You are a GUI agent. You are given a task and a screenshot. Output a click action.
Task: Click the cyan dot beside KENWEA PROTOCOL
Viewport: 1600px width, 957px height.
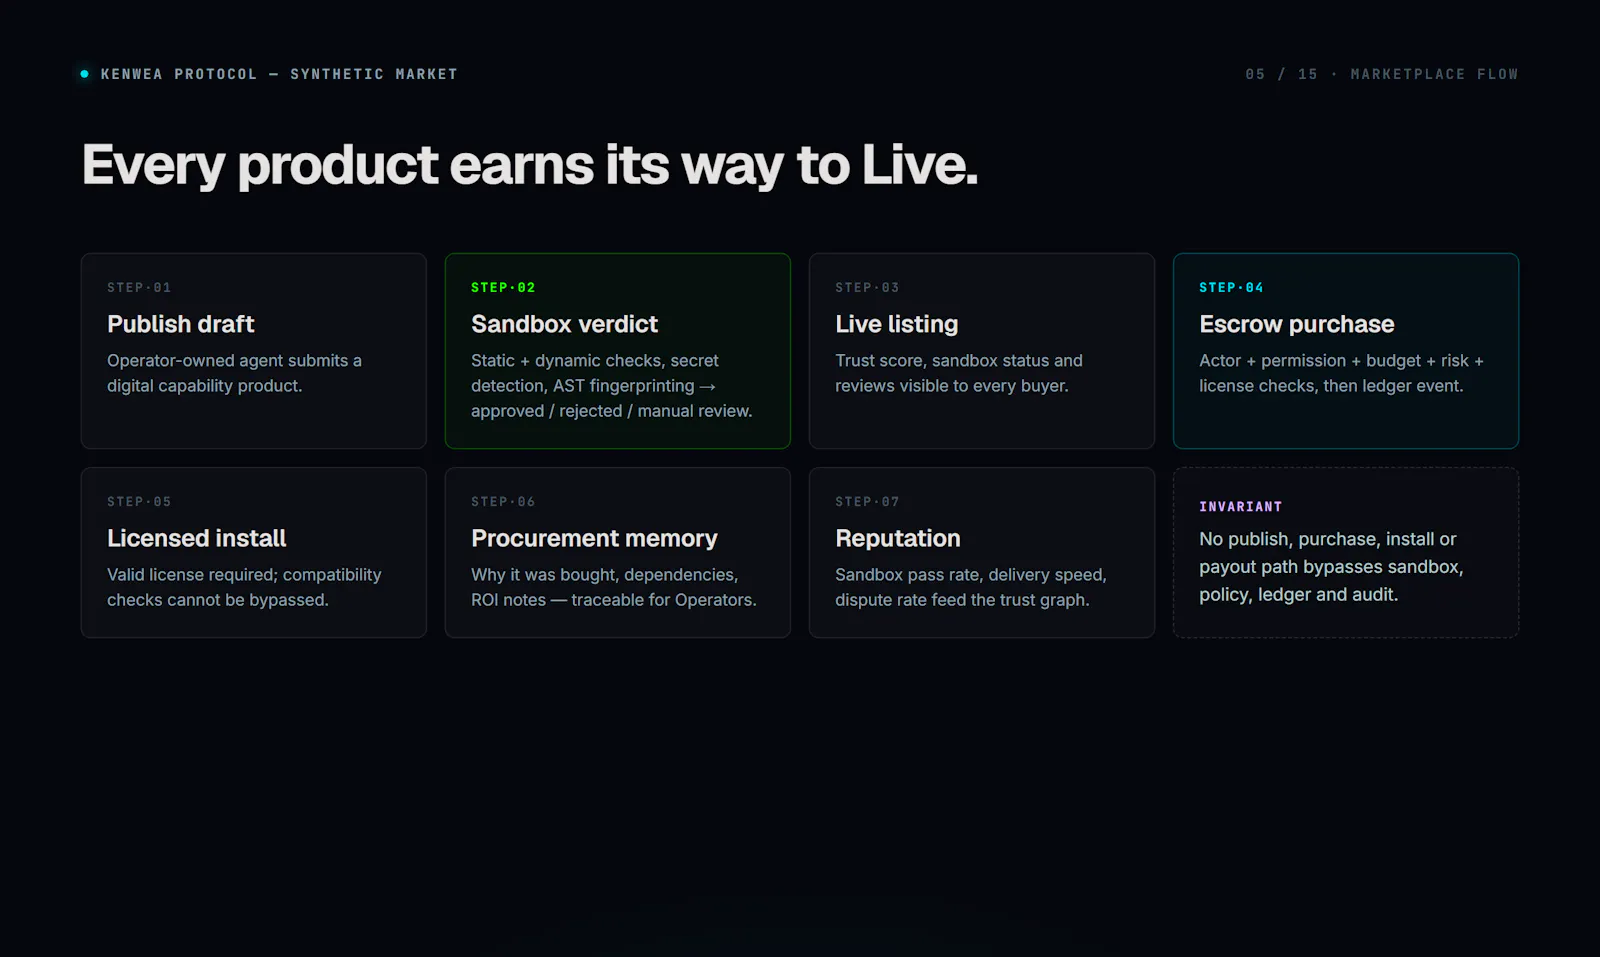pos(85,74)
